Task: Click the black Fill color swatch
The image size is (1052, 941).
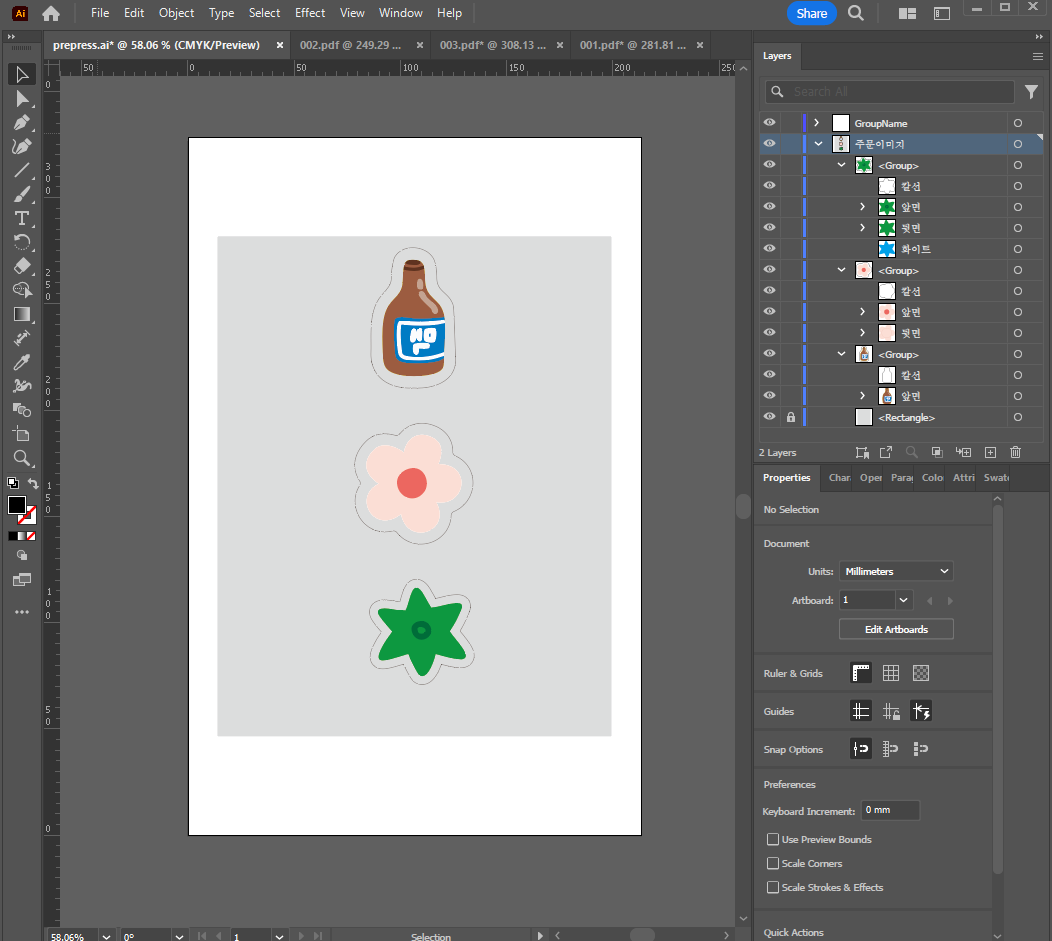Action: 17,505
